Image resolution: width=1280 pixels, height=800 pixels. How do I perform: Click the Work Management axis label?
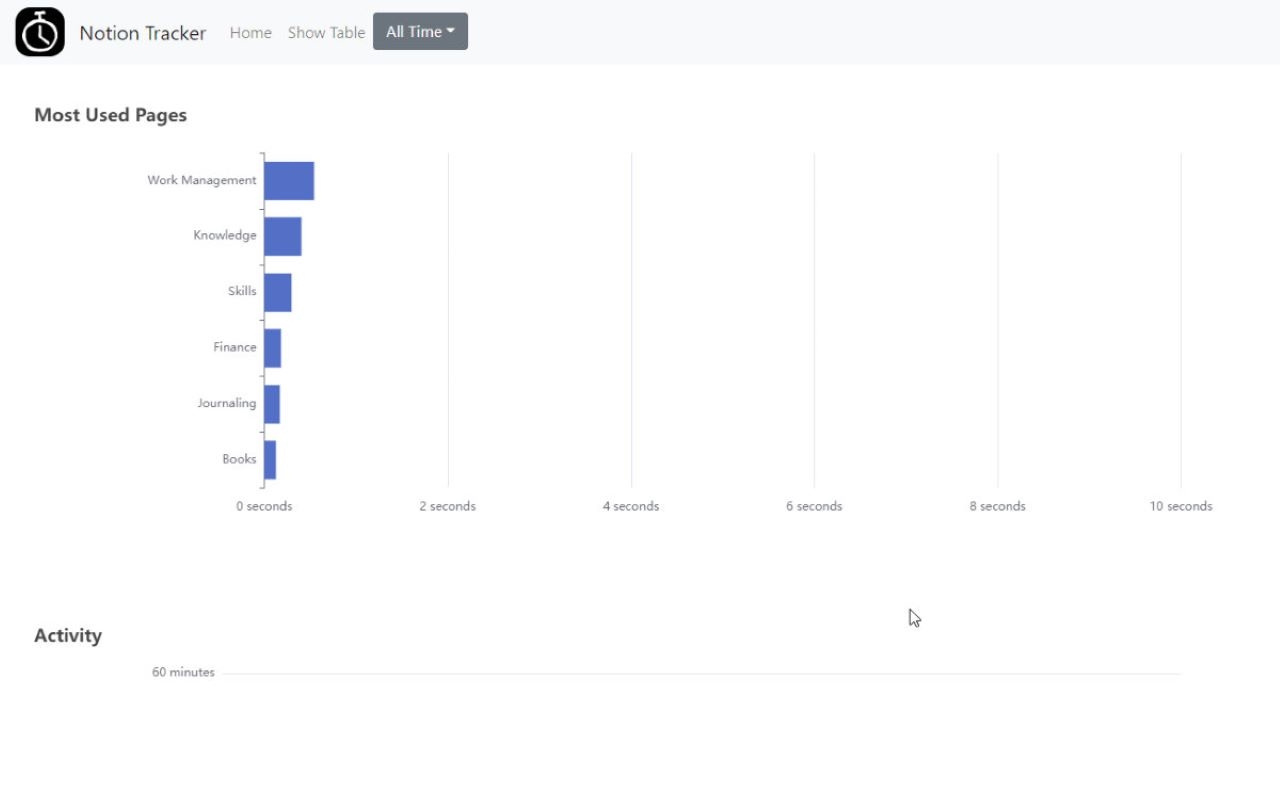click(x=201, y=180)
